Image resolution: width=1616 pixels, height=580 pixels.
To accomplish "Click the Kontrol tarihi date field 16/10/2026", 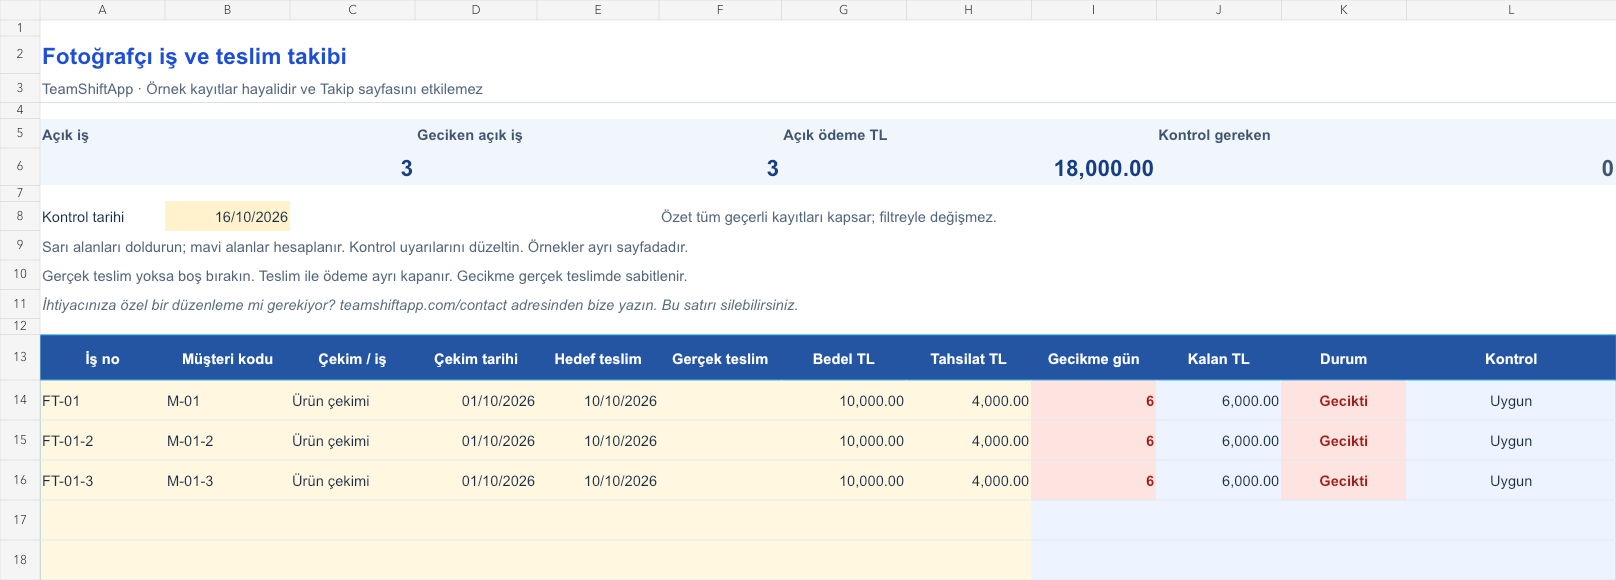I will [x=227, y=216].
